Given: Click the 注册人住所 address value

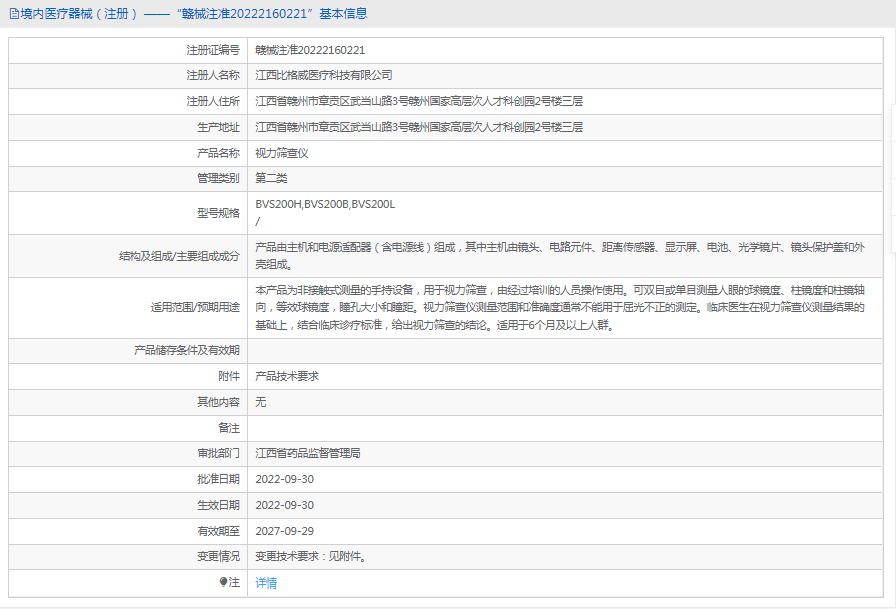Looking at the screenshot, I should click(x=419, y=101).
